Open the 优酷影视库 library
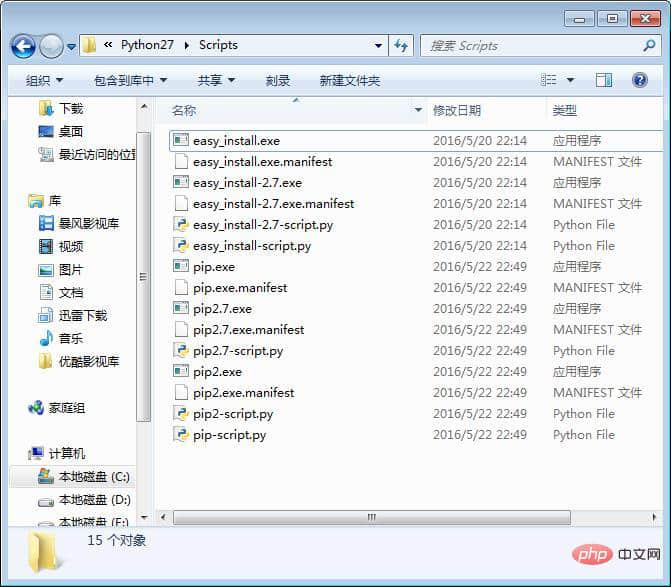This screenshot has width=671, height=587. [x=79, y=362]
